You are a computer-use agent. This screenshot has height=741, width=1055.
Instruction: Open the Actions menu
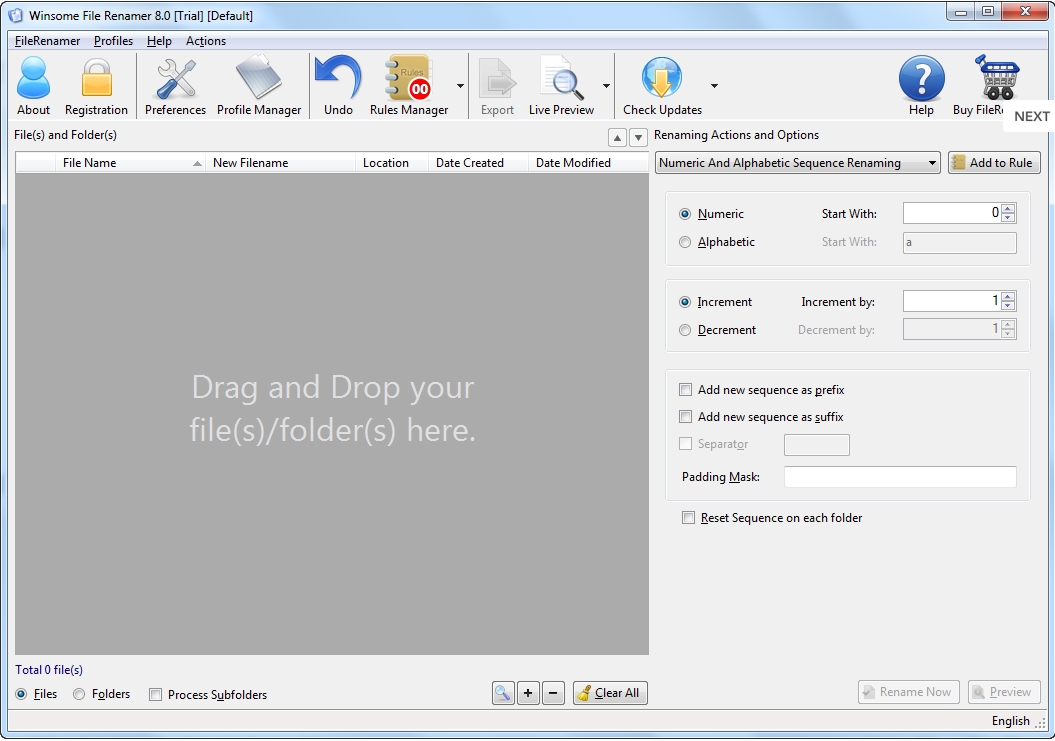(x=205, y=41)
